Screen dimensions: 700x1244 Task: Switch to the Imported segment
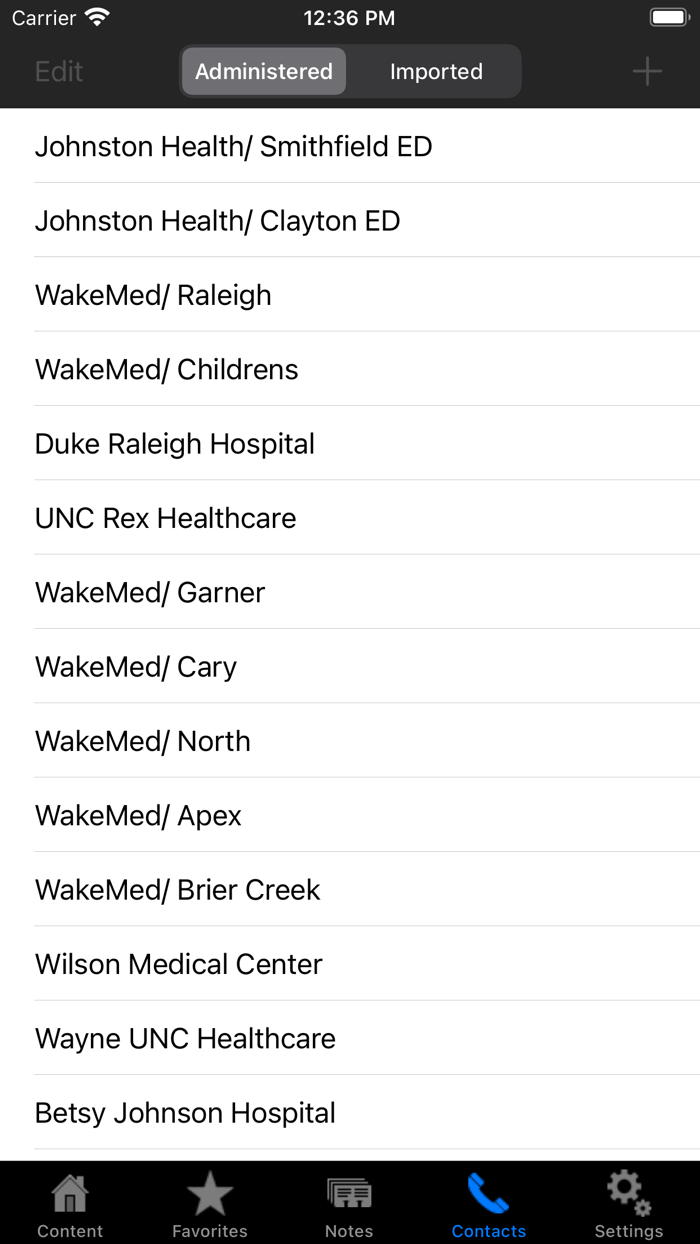click(x=436, y=71)
